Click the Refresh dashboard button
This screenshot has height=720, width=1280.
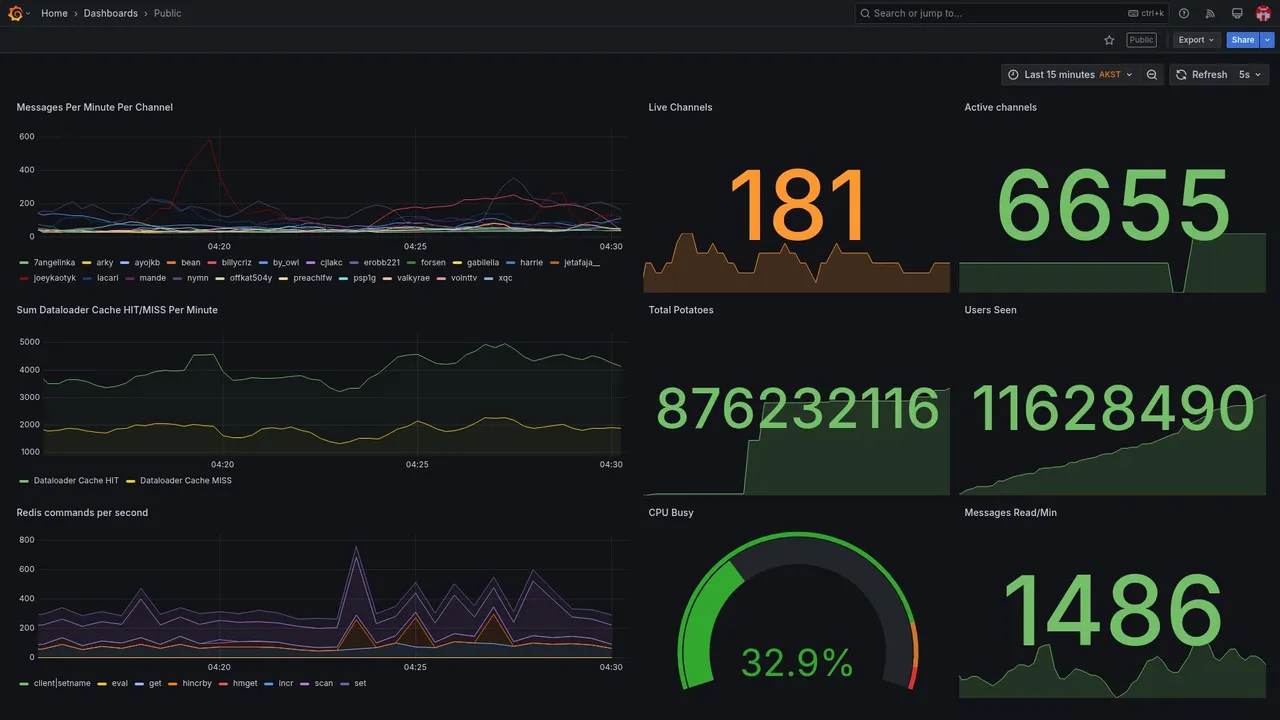coord(1201,75)
